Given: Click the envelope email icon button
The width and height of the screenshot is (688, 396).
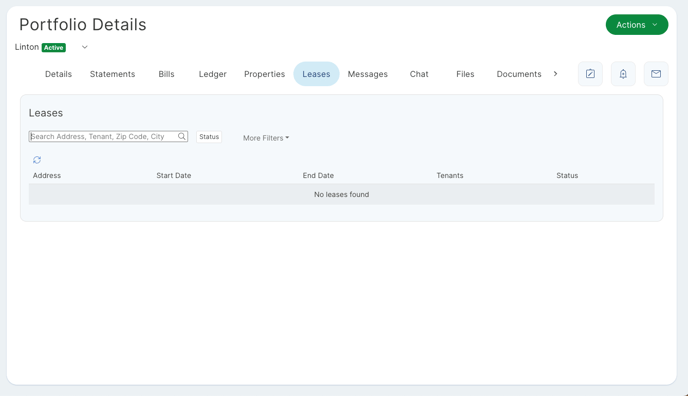Looking at the screenshot, I should pyautogui.click(x=656, y=74).
